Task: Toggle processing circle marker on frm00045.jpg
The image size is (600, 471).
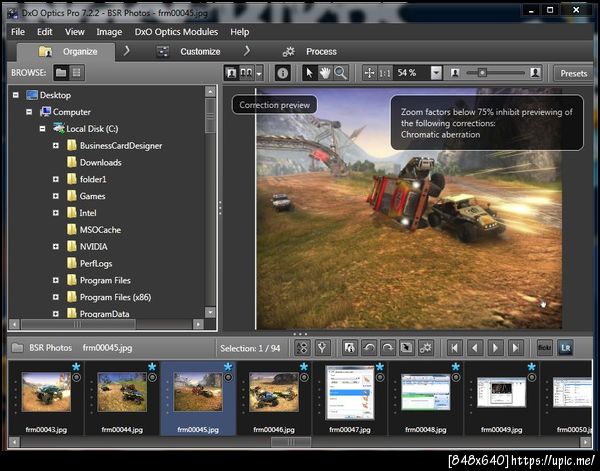Action: coord(228,378)
